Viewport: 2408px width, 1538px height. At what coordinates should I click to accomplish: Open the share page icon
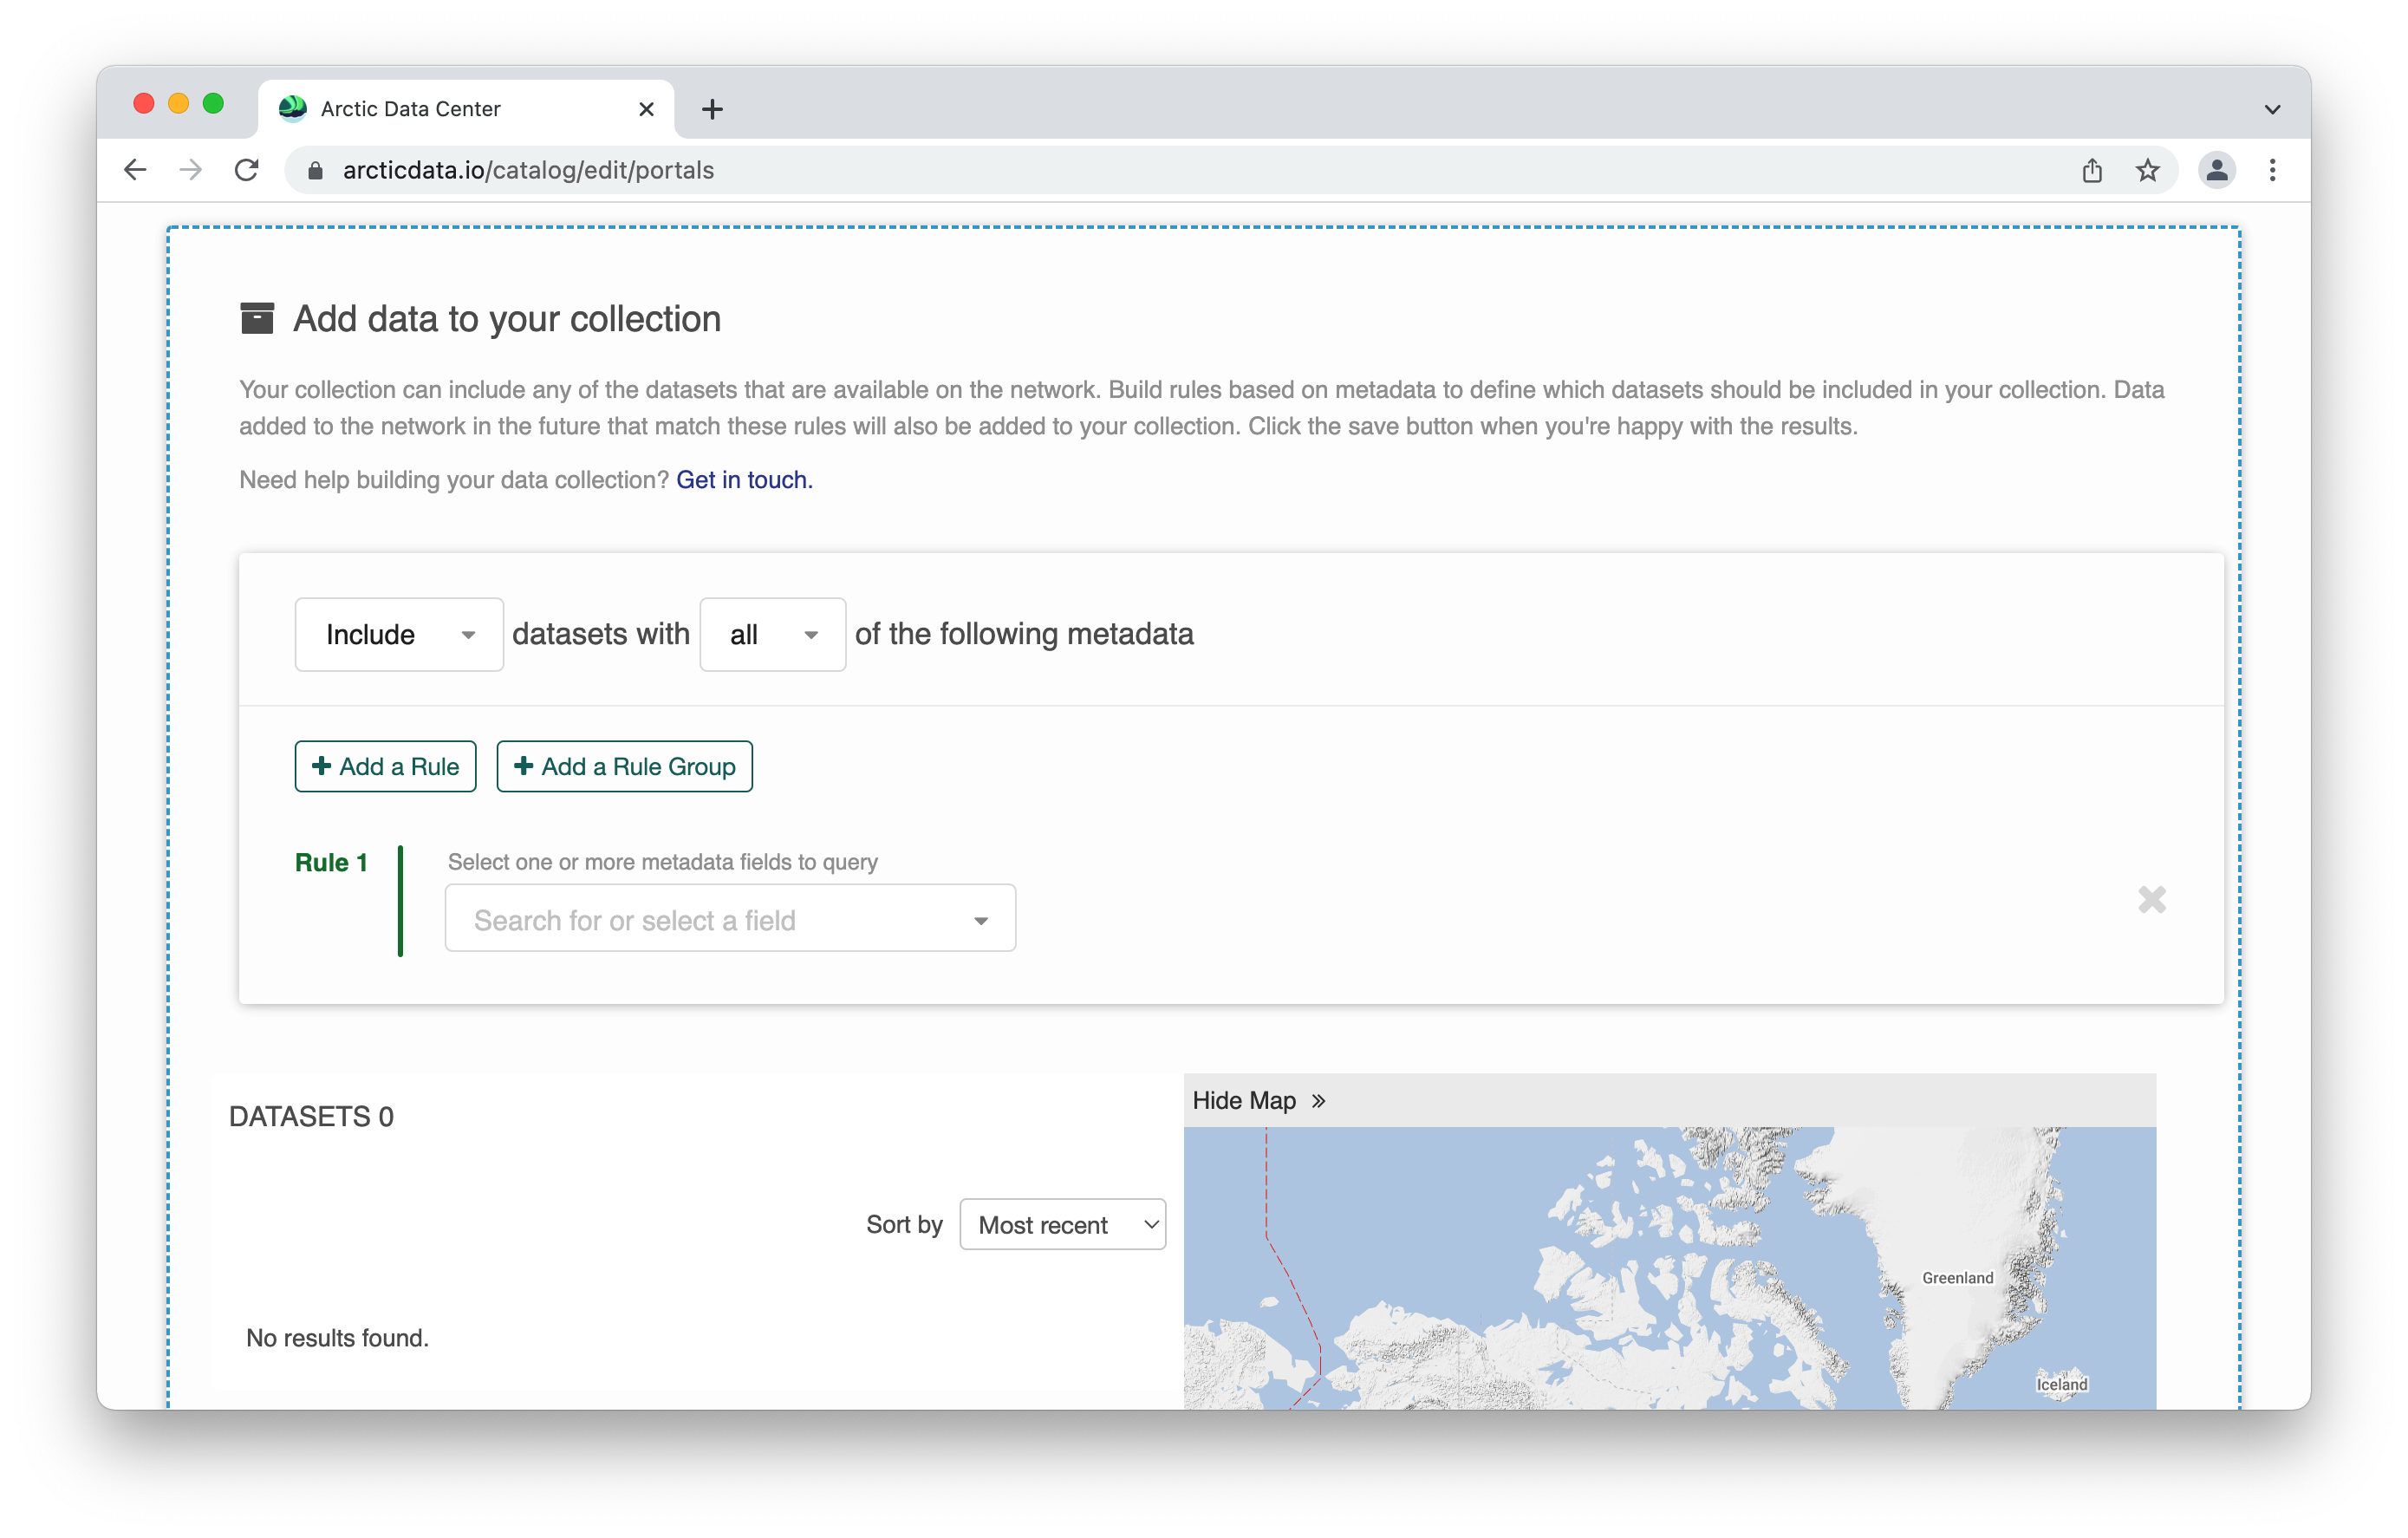pyautogui.click(x=2091, y=170)
